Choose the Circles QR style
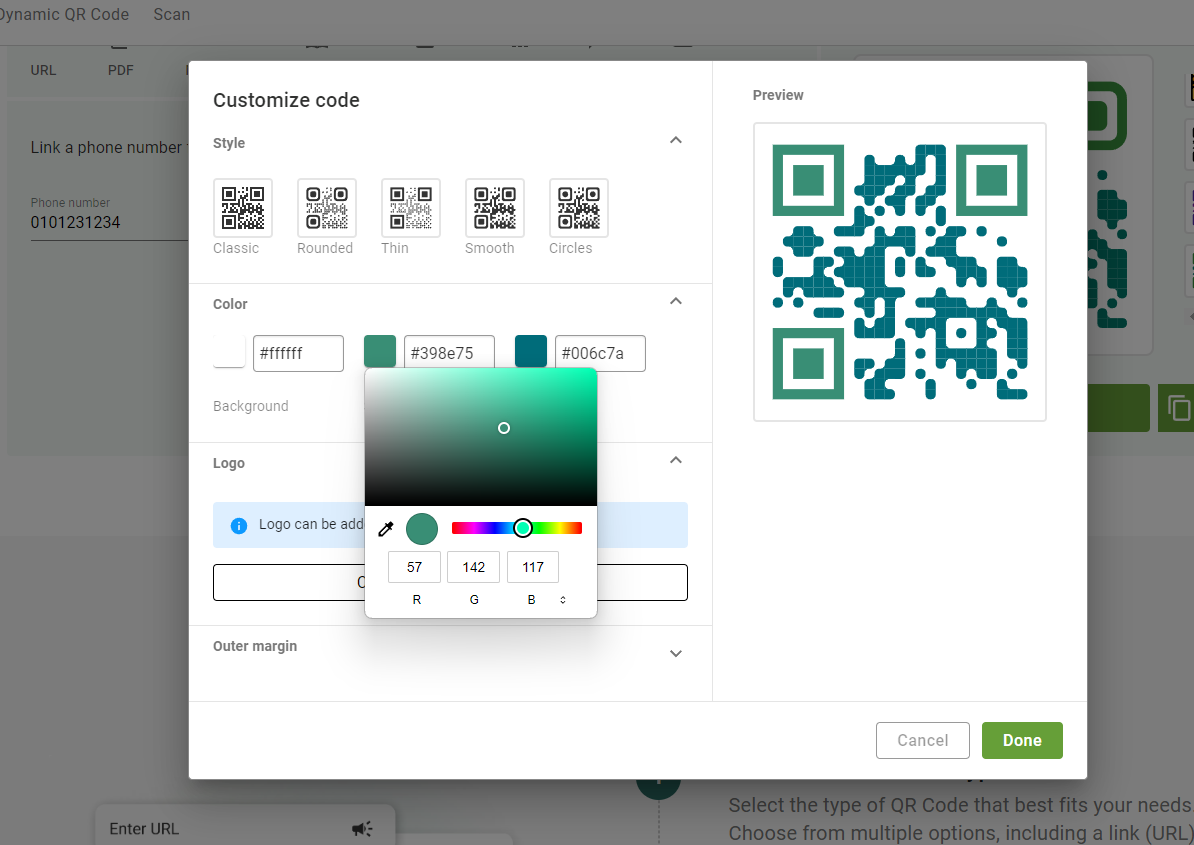Screen dimensions: 1194x845 click(x=578, y=208)
